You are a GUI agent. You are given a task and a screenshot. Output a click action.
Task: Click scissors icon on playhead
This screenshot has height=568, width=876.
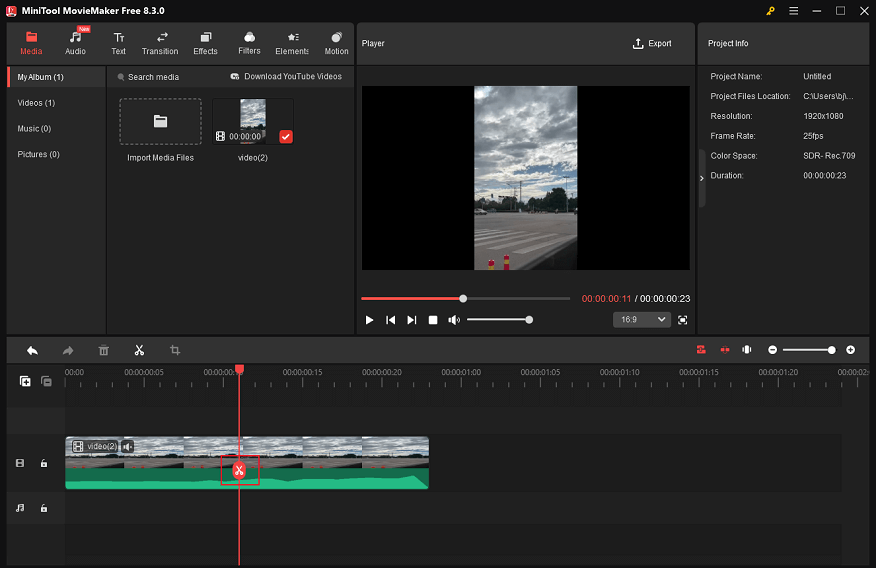coord(239,470)
